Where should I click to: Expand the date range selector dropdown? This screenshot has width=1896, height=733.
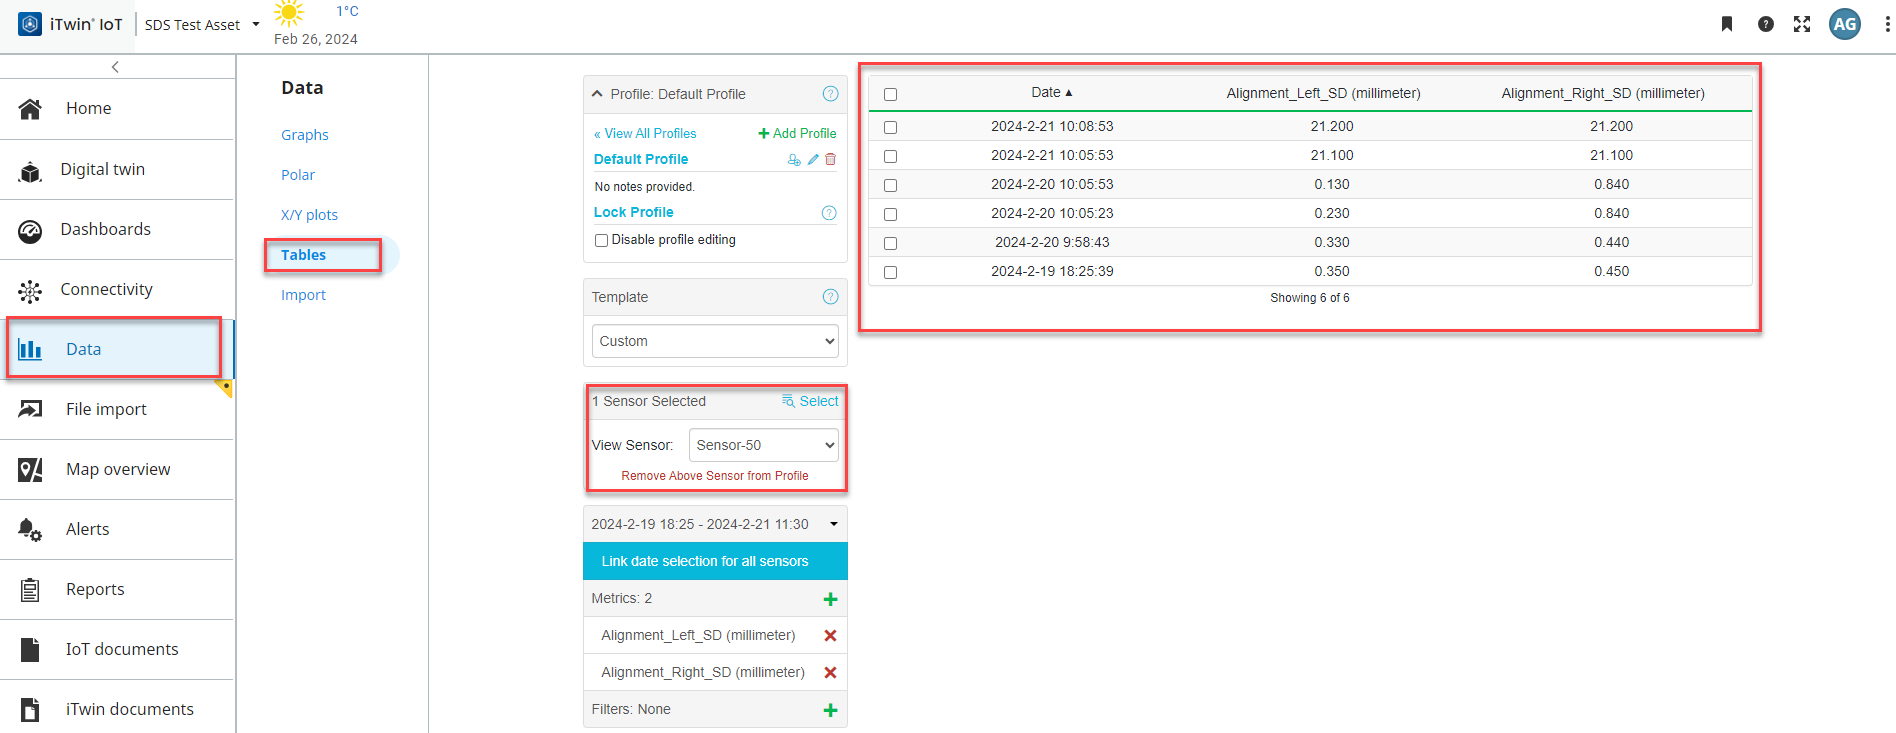[833, 524]
